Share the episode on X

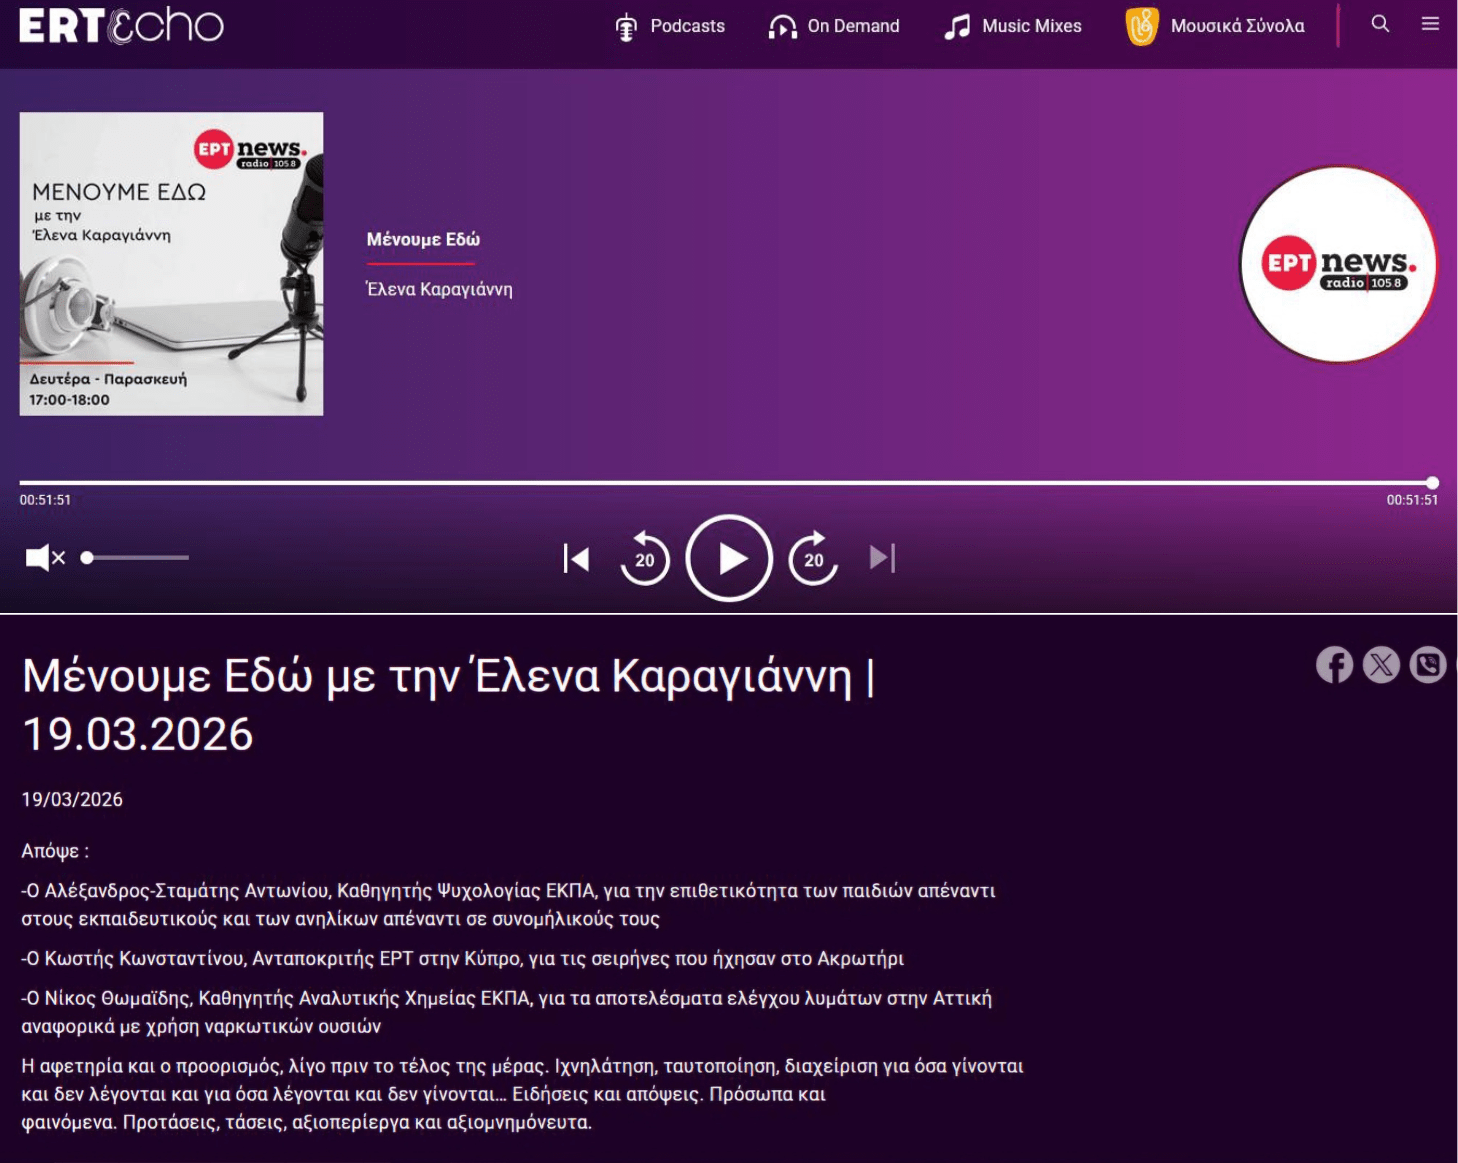point(1381,665)
